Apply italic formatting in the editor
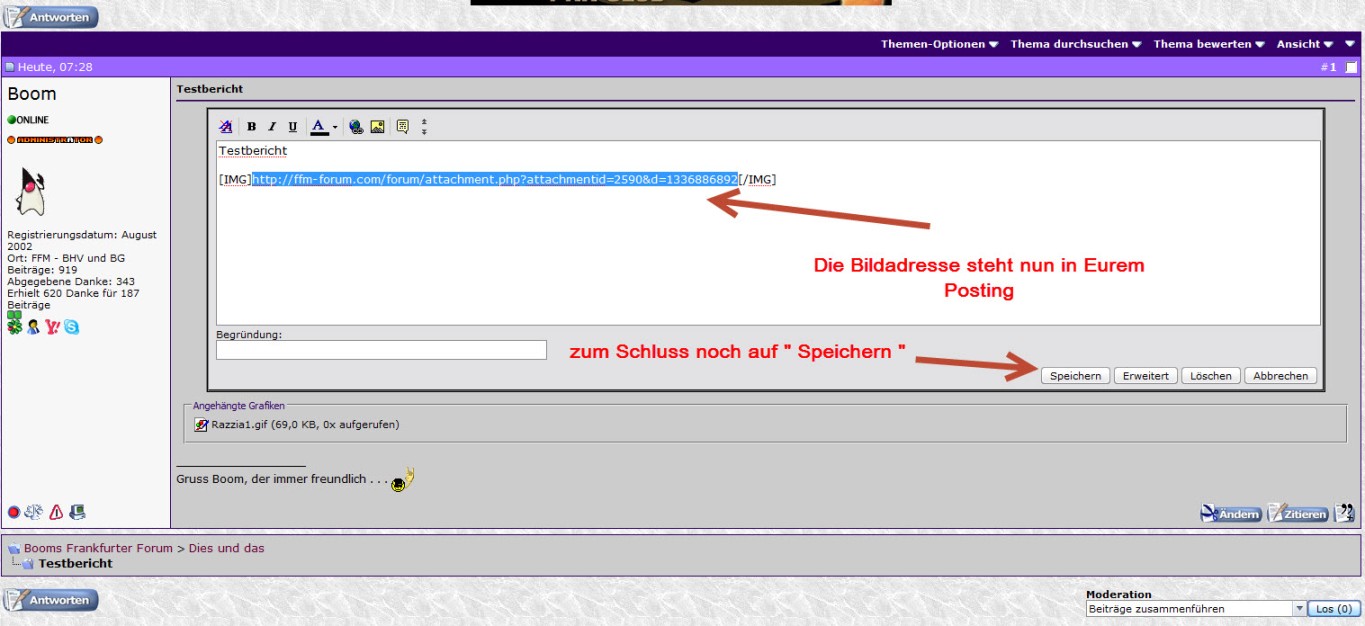Viewport: 1365px width, 626px height. [272, 127]
